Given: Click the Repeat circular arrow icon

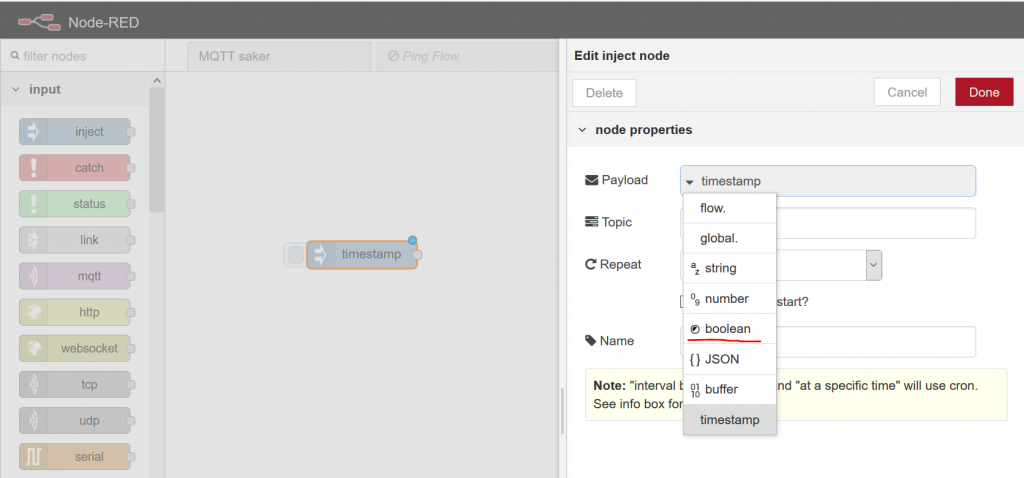Looking at the screenshot, I should pos(591,264).
